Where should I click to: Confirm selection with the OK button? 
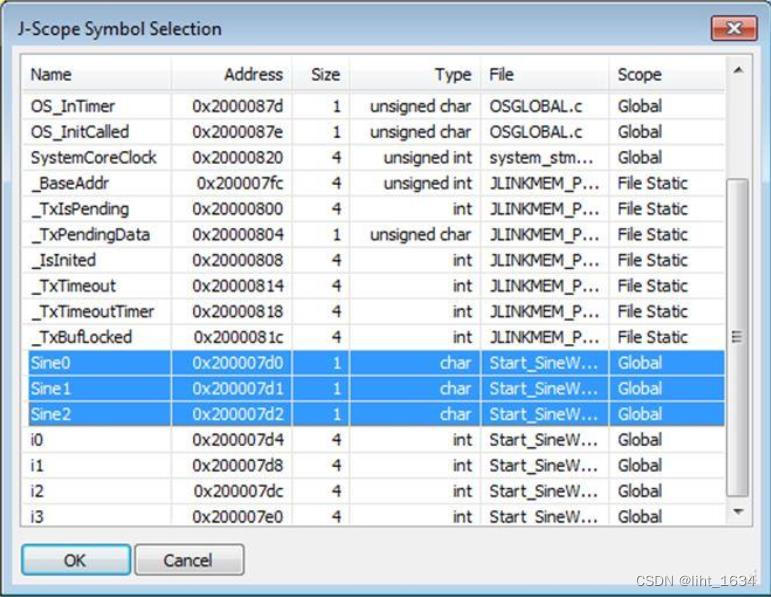pos(76,560)
